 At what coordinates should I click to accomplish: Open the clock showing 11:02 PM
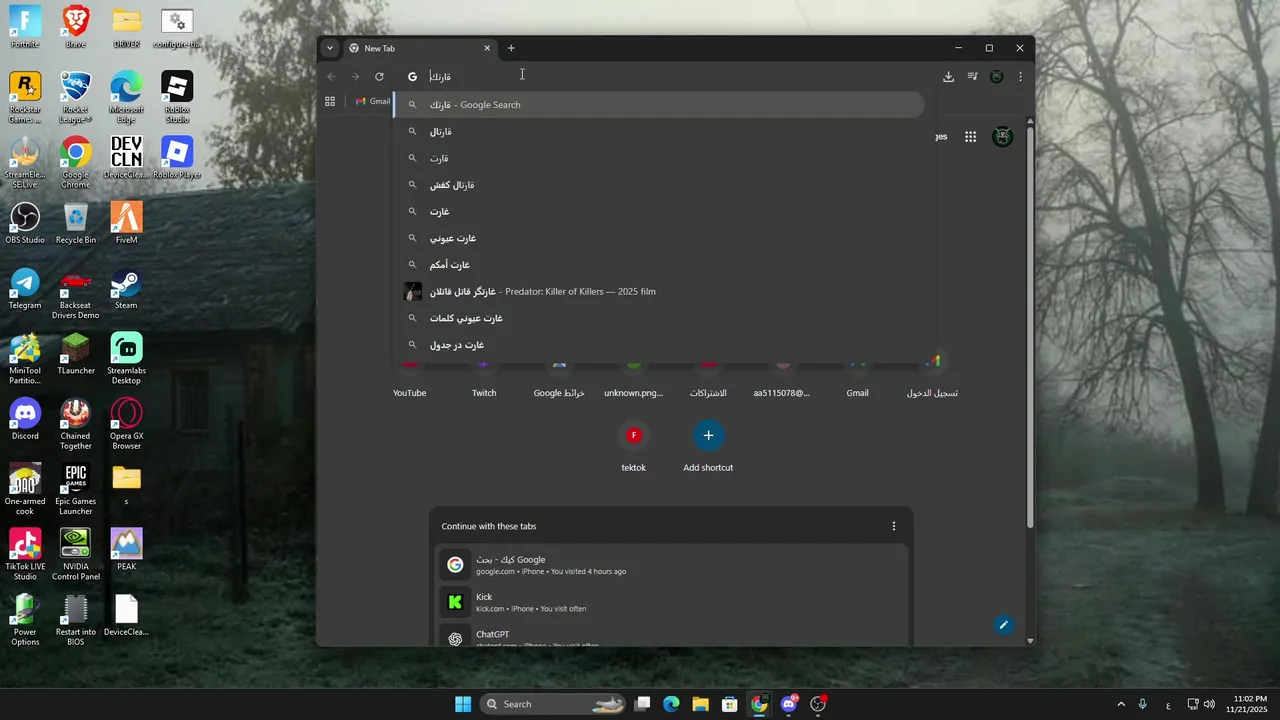tap(1250, 704)
